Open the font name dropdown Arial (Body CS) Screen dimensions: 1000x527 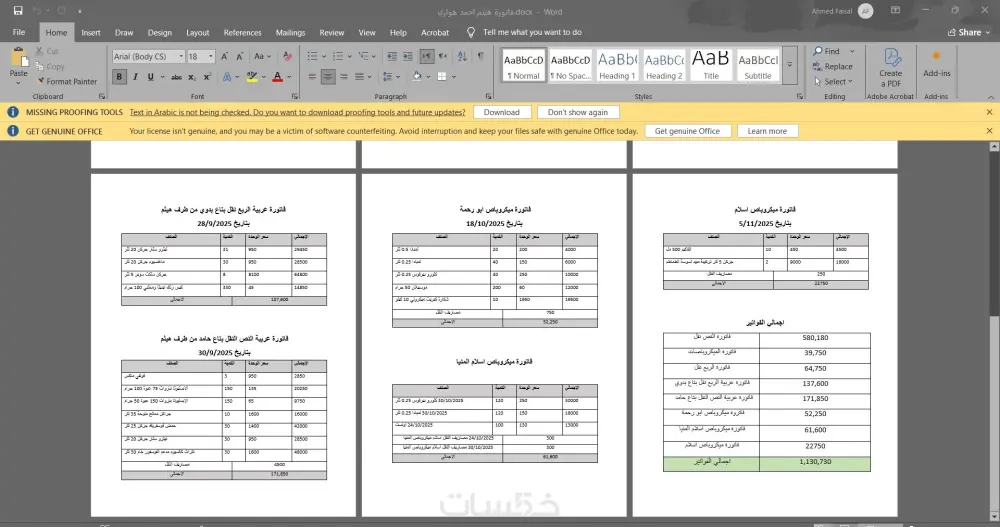180,57
